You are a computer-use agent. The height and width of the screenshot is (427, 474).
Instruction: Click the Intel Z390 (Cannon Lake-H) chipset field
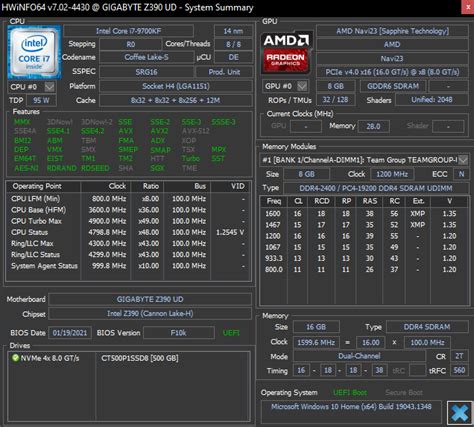[x=150, y=314]
